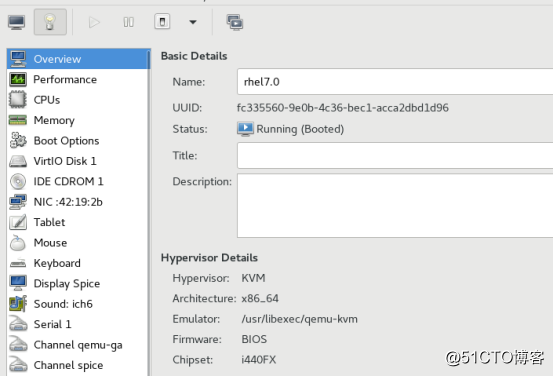Viewport: 554px width, 376px height.
Task: Click the Description text area
Action: pyautogui.click(x=395, y=206)
